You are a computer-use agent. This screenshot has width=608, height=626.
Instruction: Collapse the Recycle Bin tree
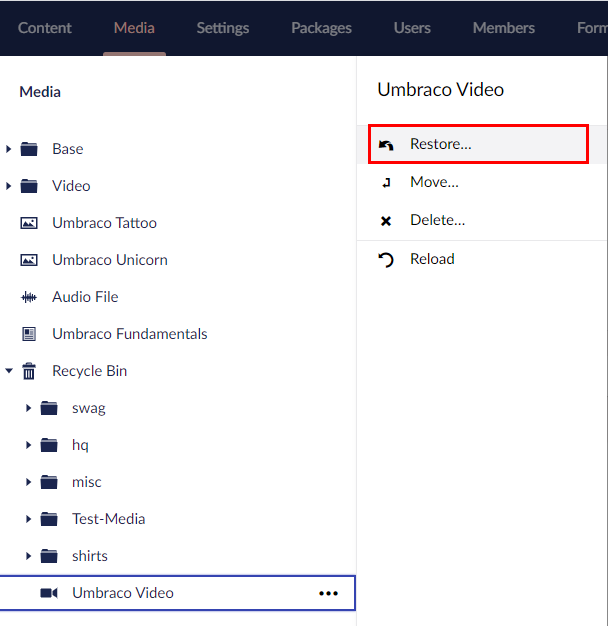coord(9,371)
